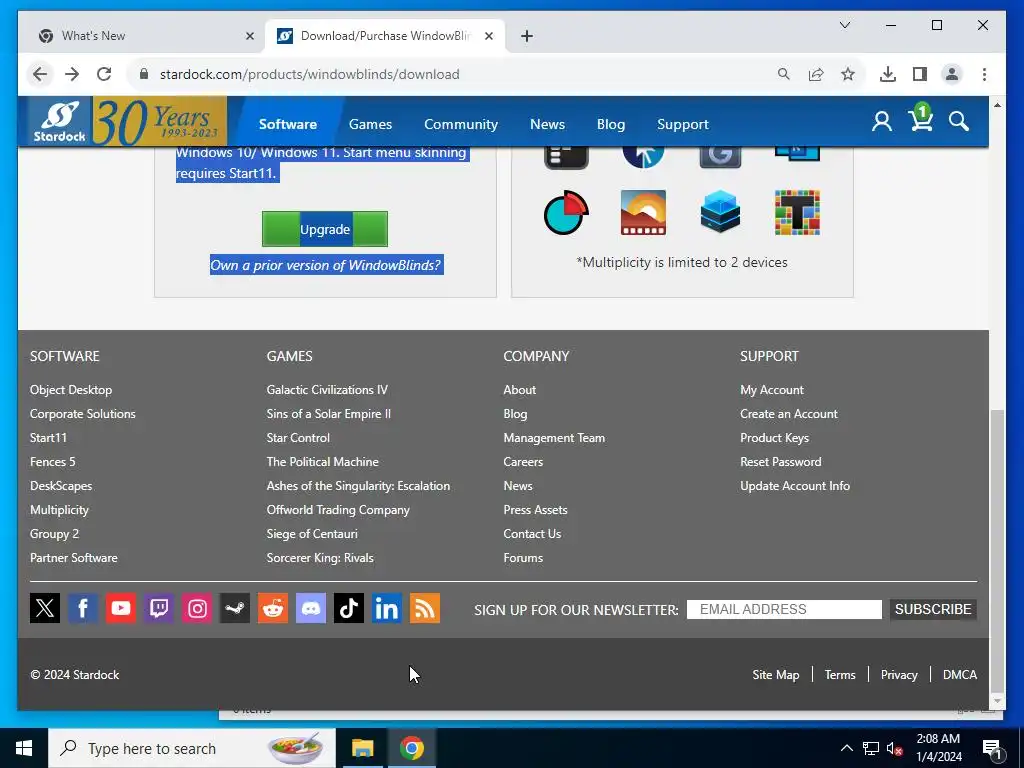The image size is (1024, 768).
Task: Click the SUBSCRIBE newsletter button
Action: click(x=933, y=609)
